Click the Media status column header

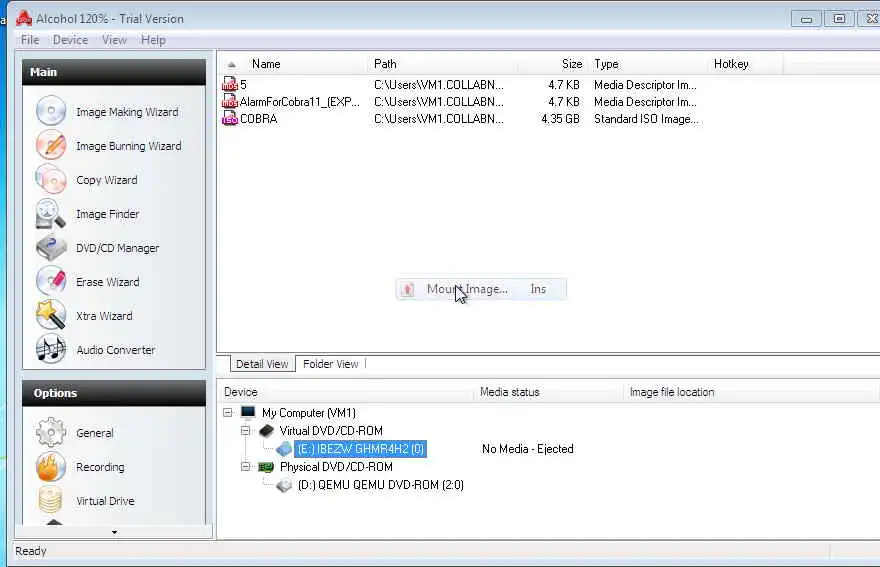point(510,392)
